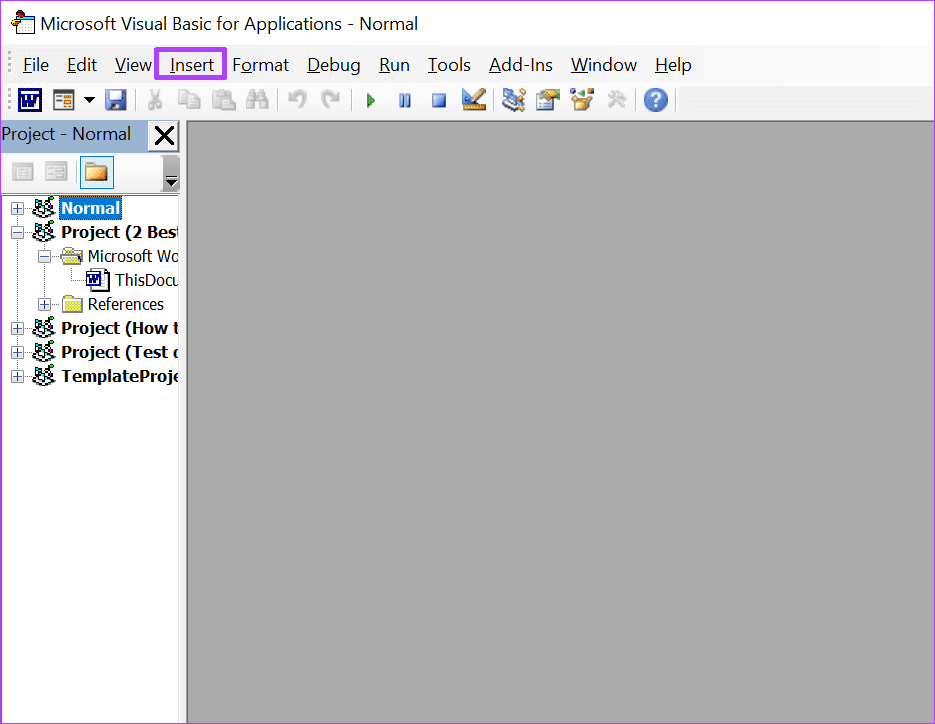Image resolution: width=935 pixels, height=724 pixels.
Task: Open the Edit menu
Action: [82, 65]
